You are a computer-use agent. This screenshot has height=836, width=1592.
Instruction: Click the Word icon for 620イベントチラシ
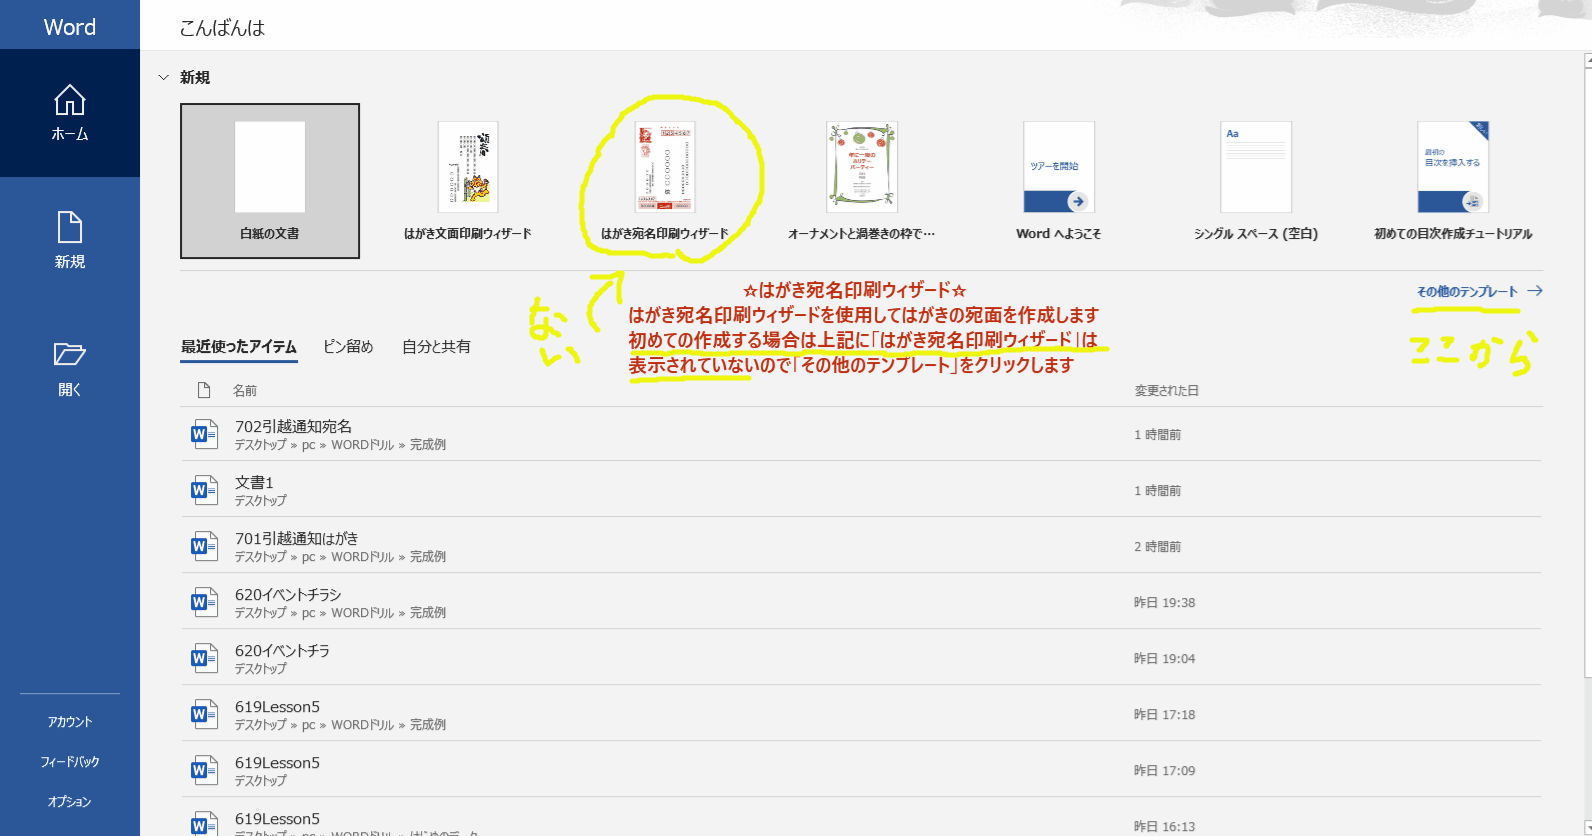pyautogui.click(x=204, y=603)
